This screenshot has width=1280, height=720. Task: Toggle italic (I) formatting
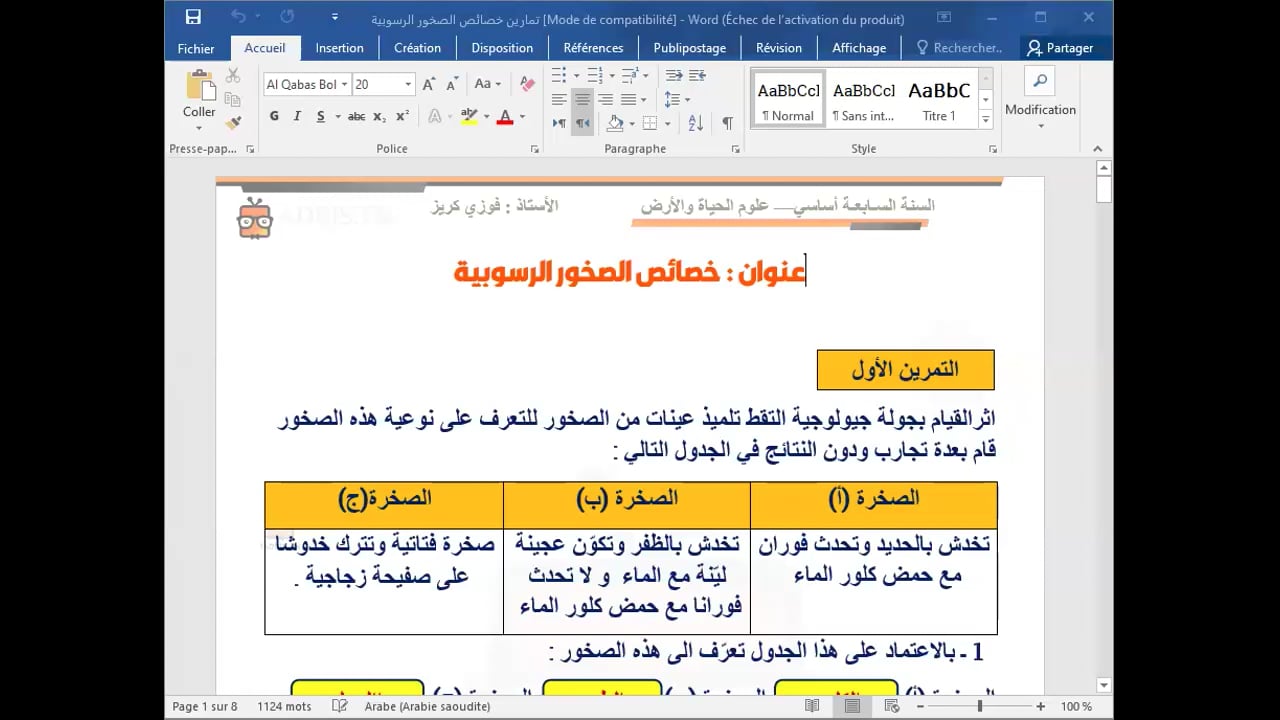pos(297,116)
